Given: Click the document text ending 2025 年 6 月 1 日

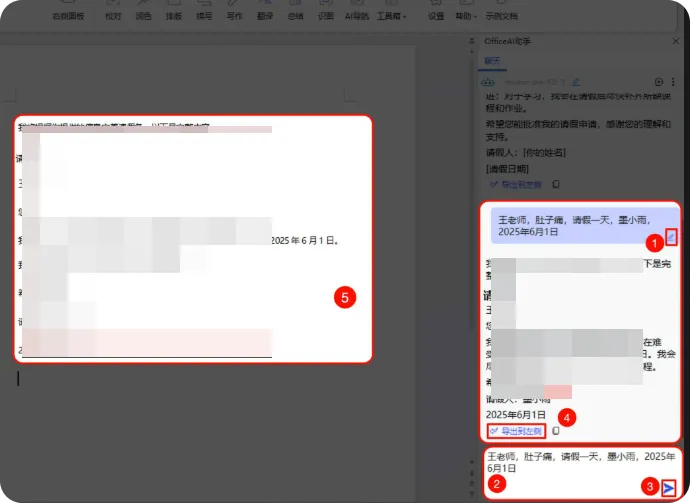Looking at the screenshot, I should coord(305,241).
